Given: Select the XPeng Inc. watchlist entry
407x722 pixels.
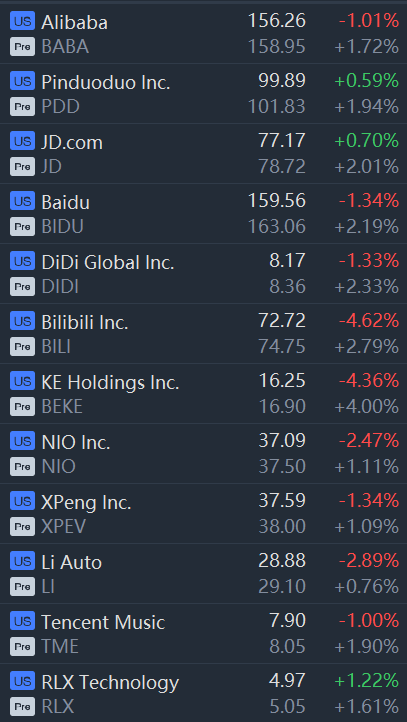Looking at the screenshot, I should [x=204, y=513].
